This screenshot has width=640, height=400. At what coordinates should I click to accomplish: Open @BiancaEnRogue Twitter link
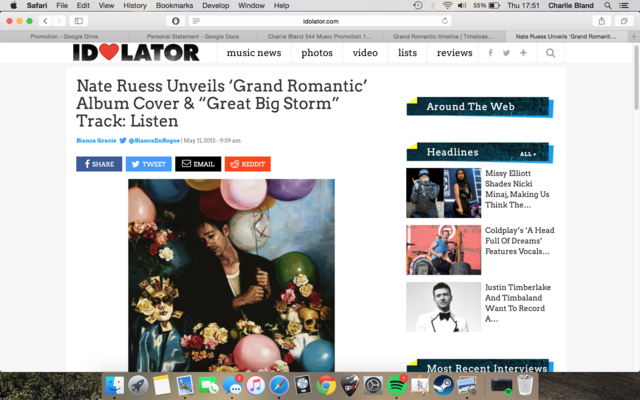click(x=154, y=140)
